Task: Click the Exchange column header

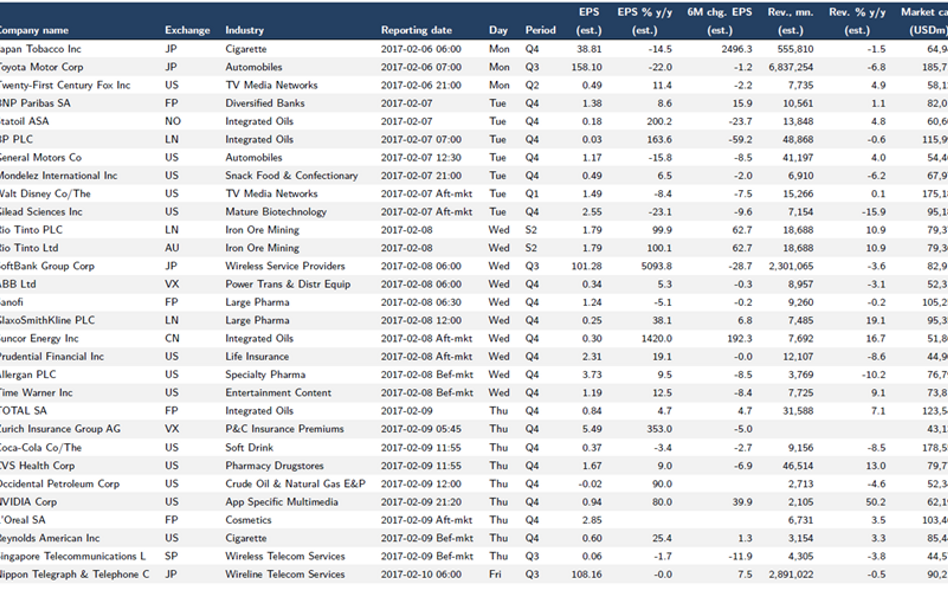Action: (x=187, y=30)
